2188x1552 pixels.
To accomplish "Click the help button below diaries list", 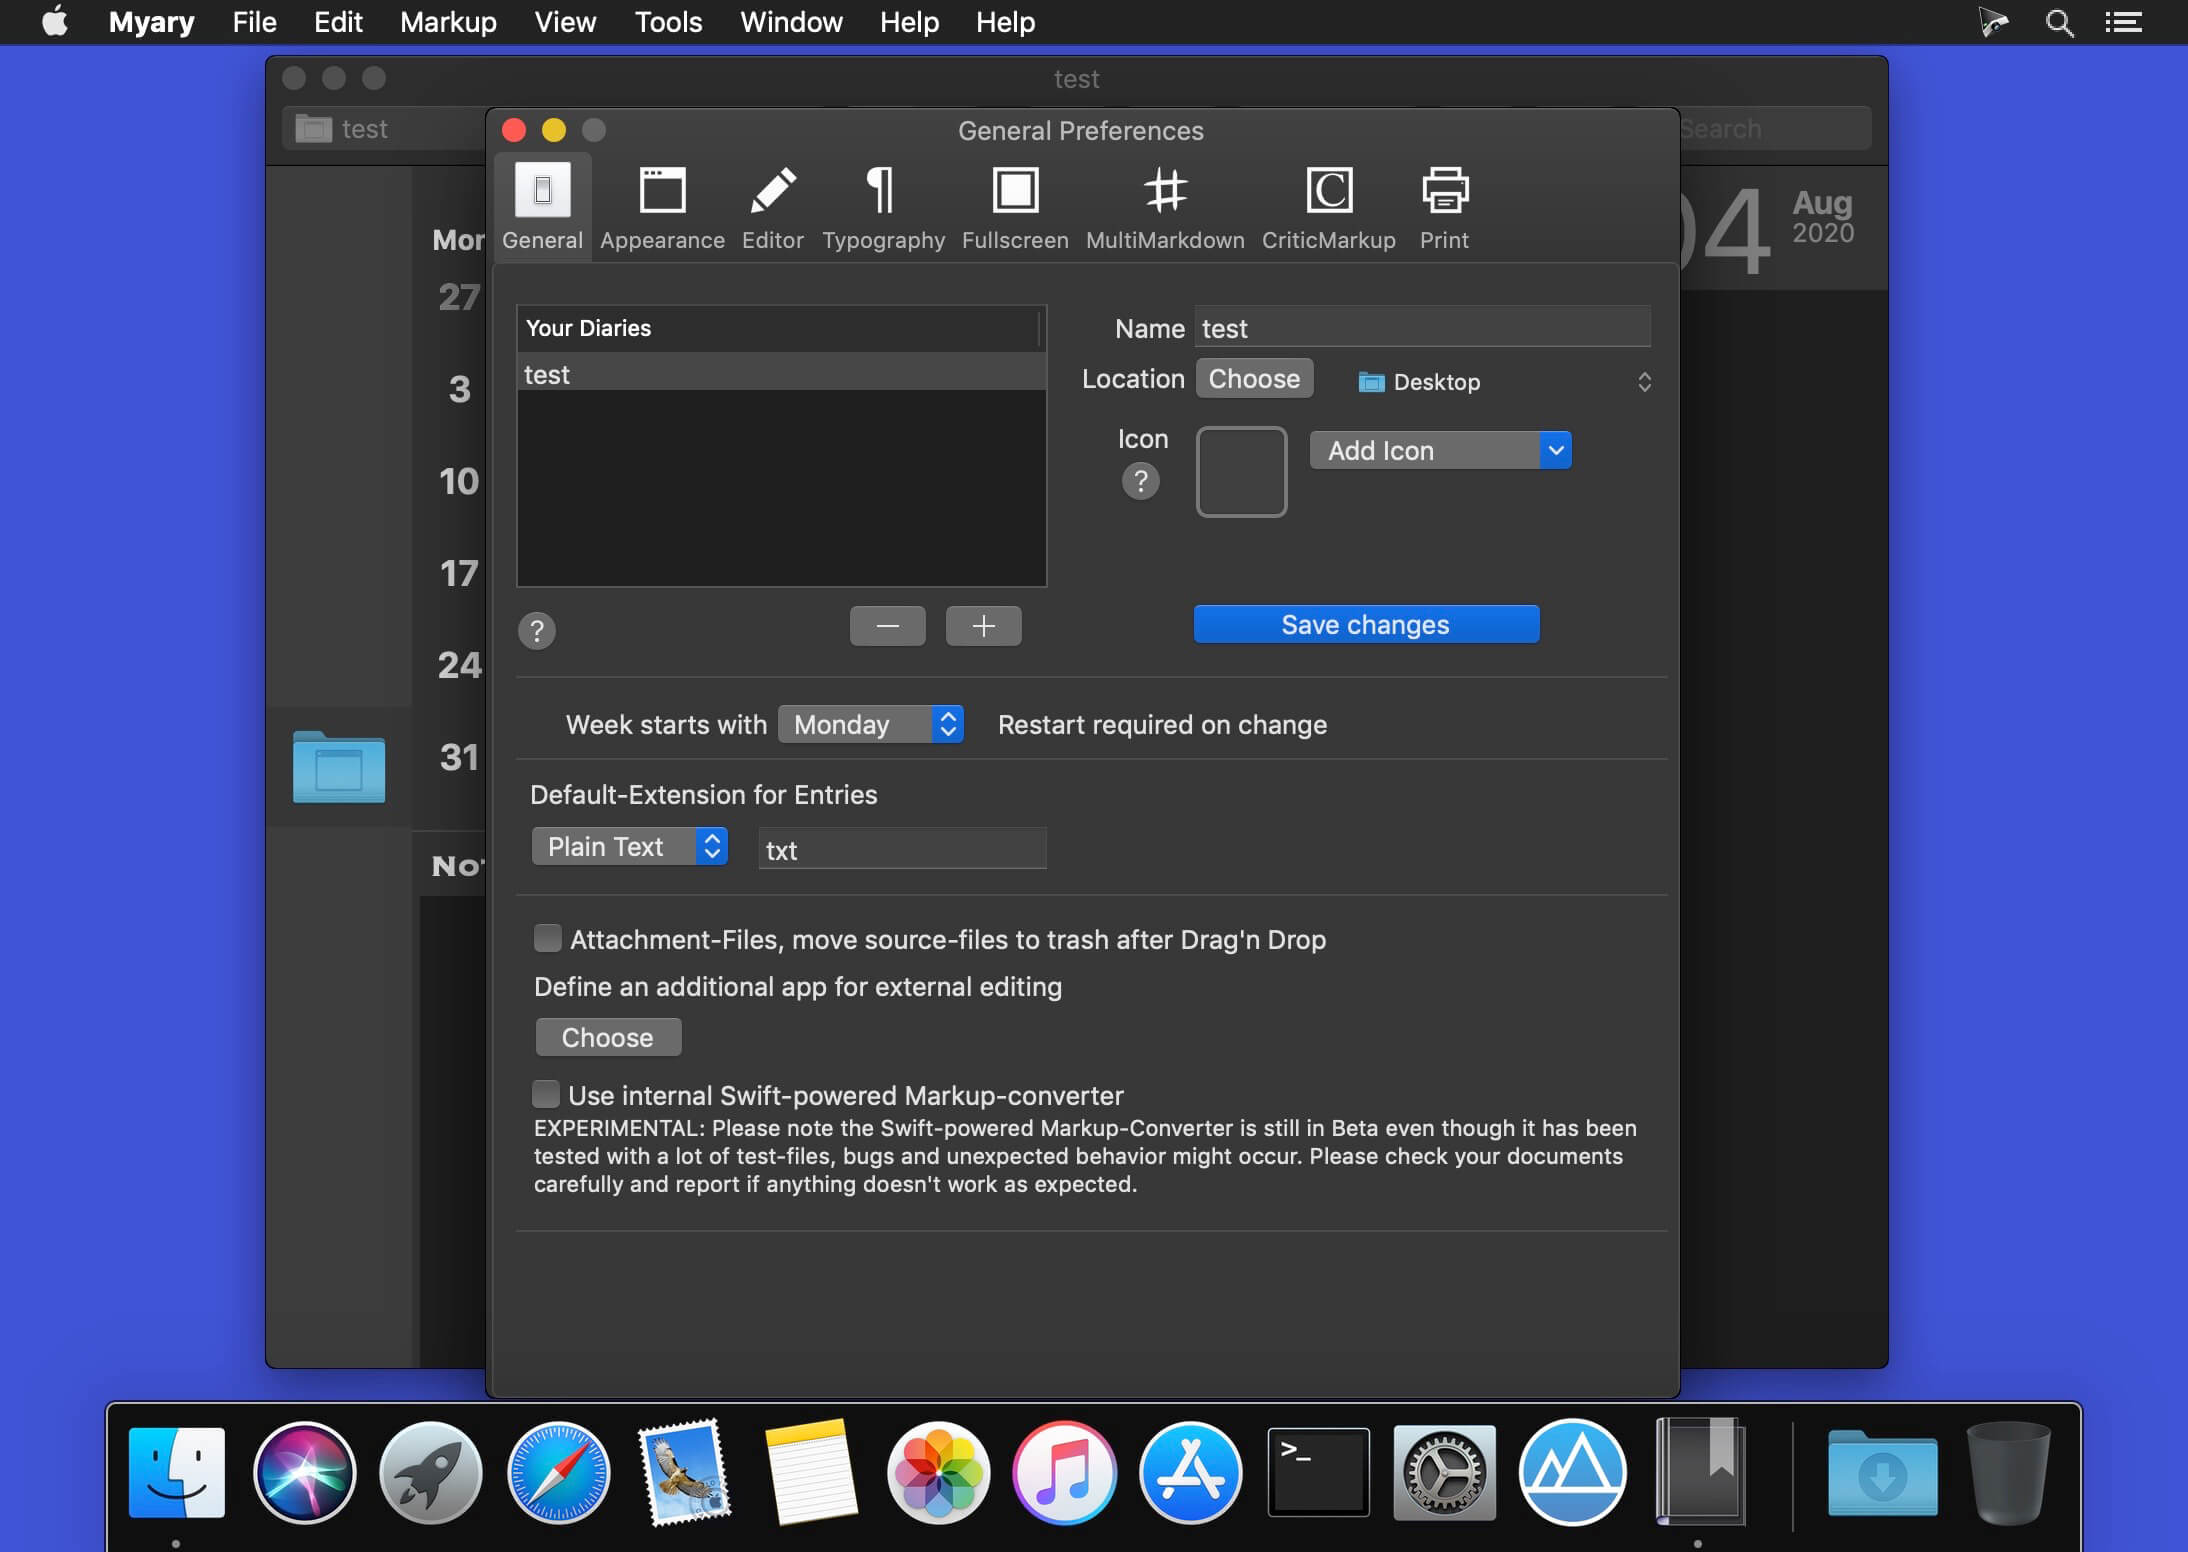I will [x=537, y=631].
